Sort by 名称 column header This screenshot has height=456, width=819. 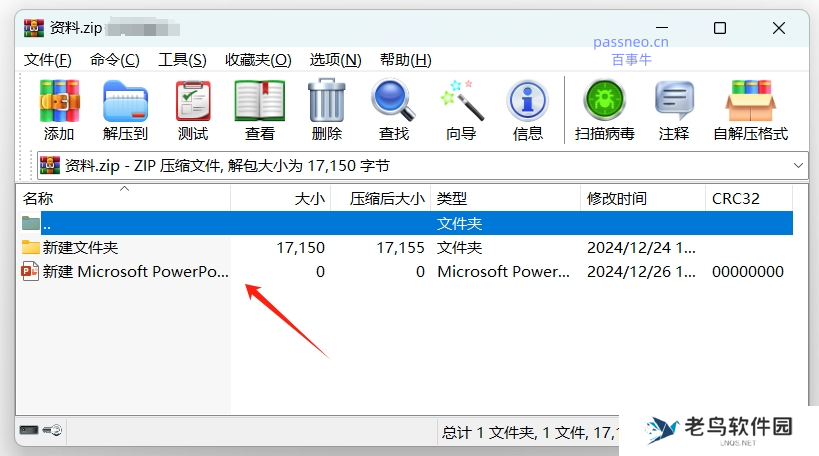click(123, 198)
